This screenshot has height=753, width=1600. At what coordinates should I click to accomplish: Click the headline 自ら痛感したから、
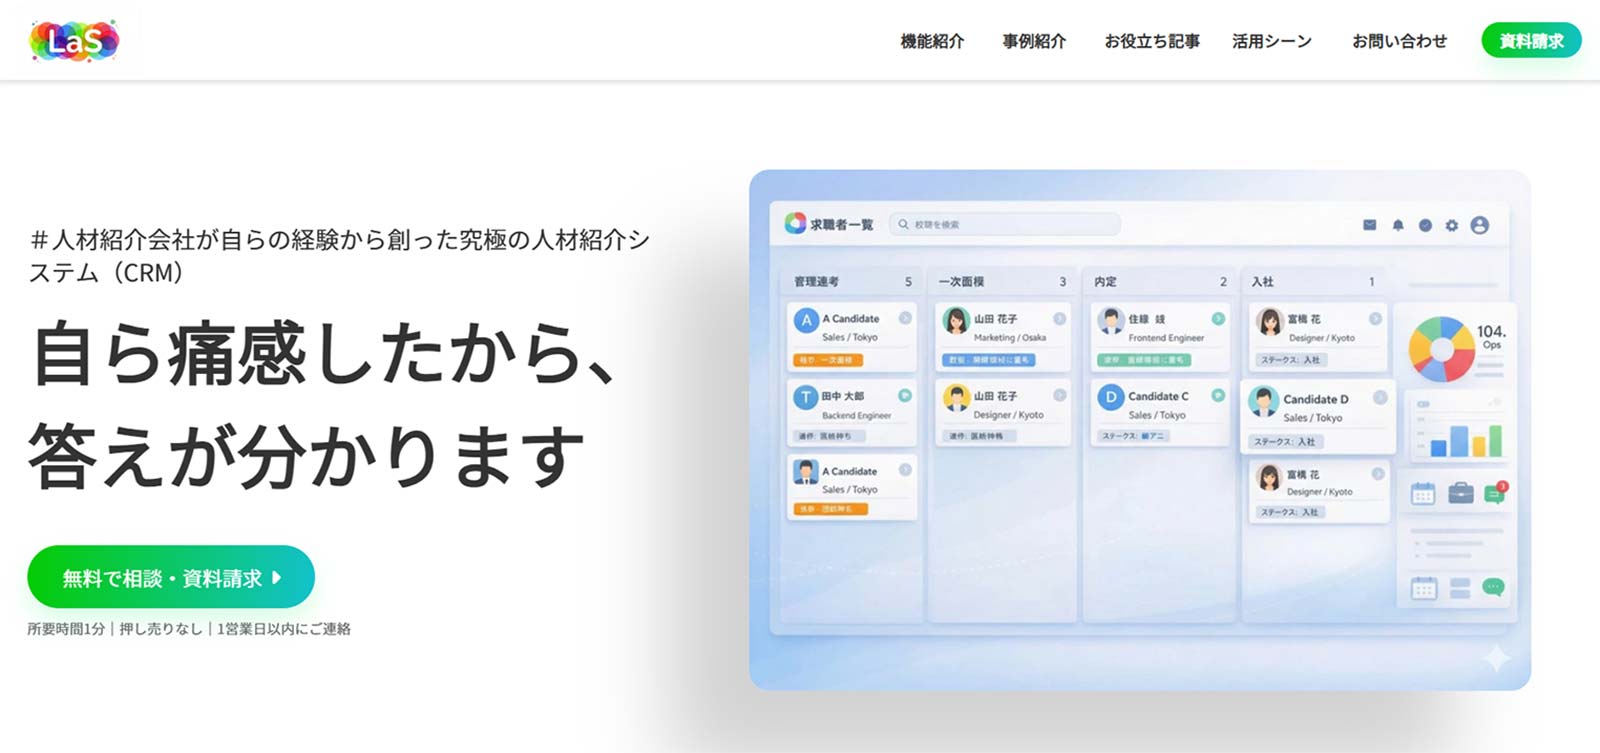pos(325,353)
